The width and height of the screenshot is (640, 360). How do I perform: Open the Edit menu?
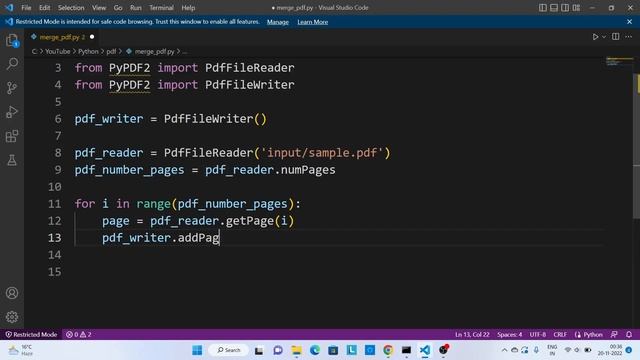[44, 8]
